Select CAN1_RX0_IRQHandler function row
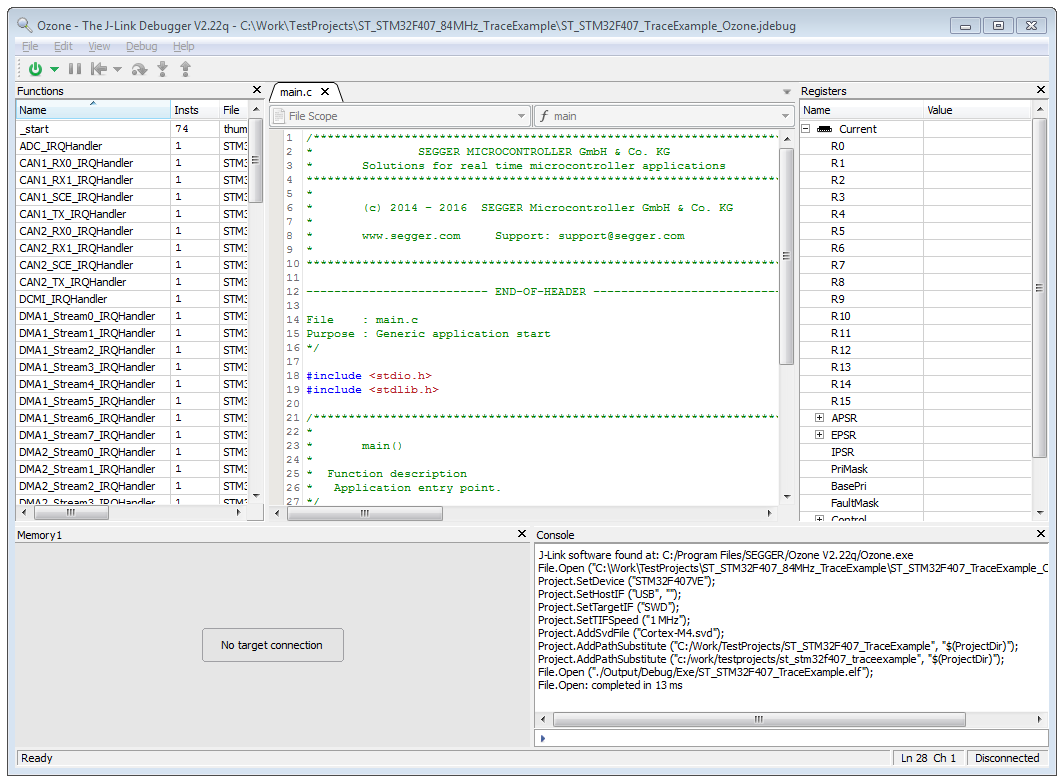The height and width of the screenshot is (782, 1061). click(132, 163)
